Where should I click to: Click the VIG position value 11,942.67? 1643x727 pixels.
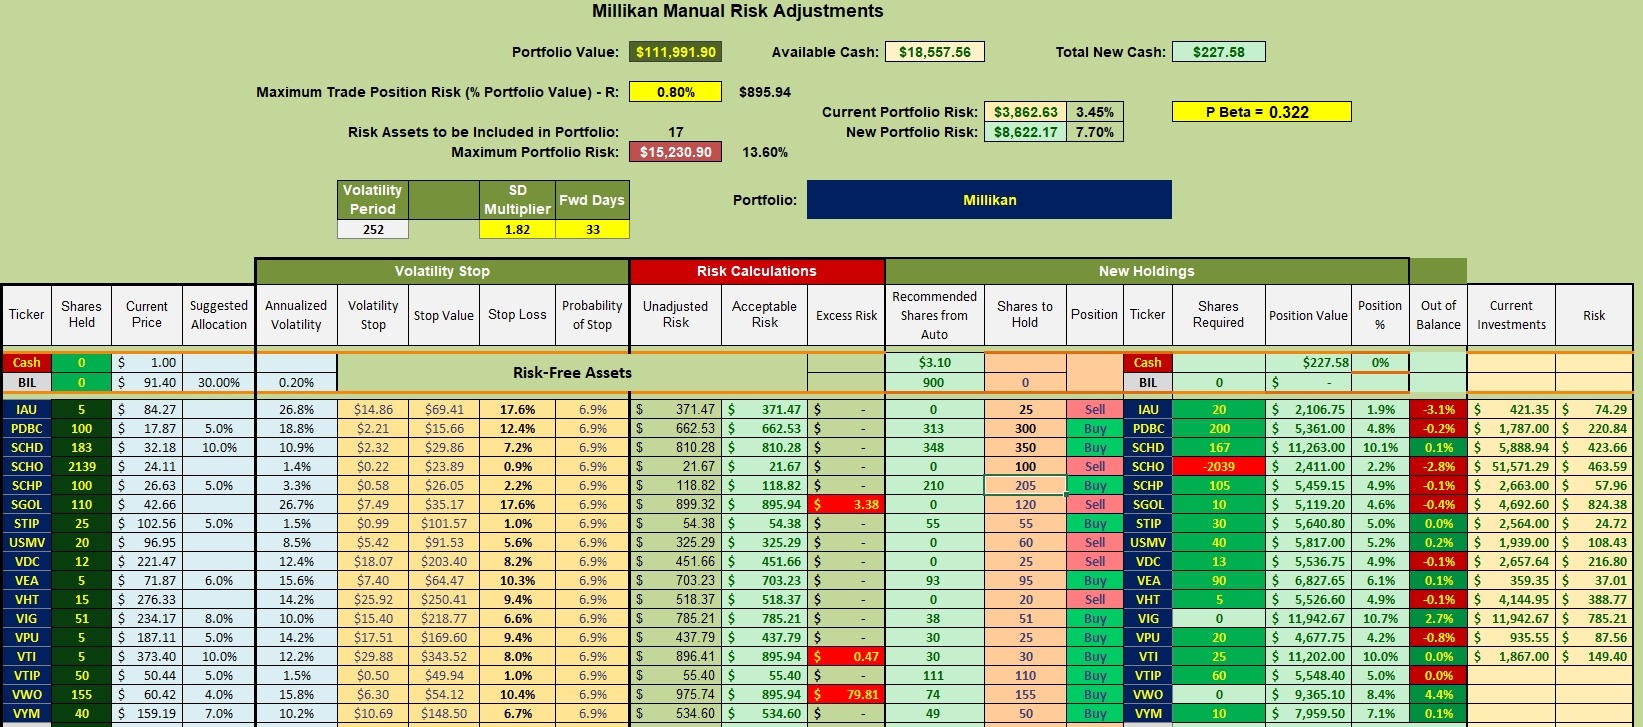click(x=1309, y=618)
